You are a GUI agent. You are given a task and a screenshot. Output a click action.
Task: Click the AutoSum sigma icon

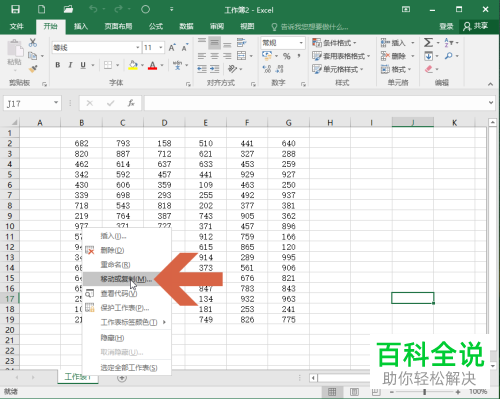pyautogui.click(x=429, y=43)
